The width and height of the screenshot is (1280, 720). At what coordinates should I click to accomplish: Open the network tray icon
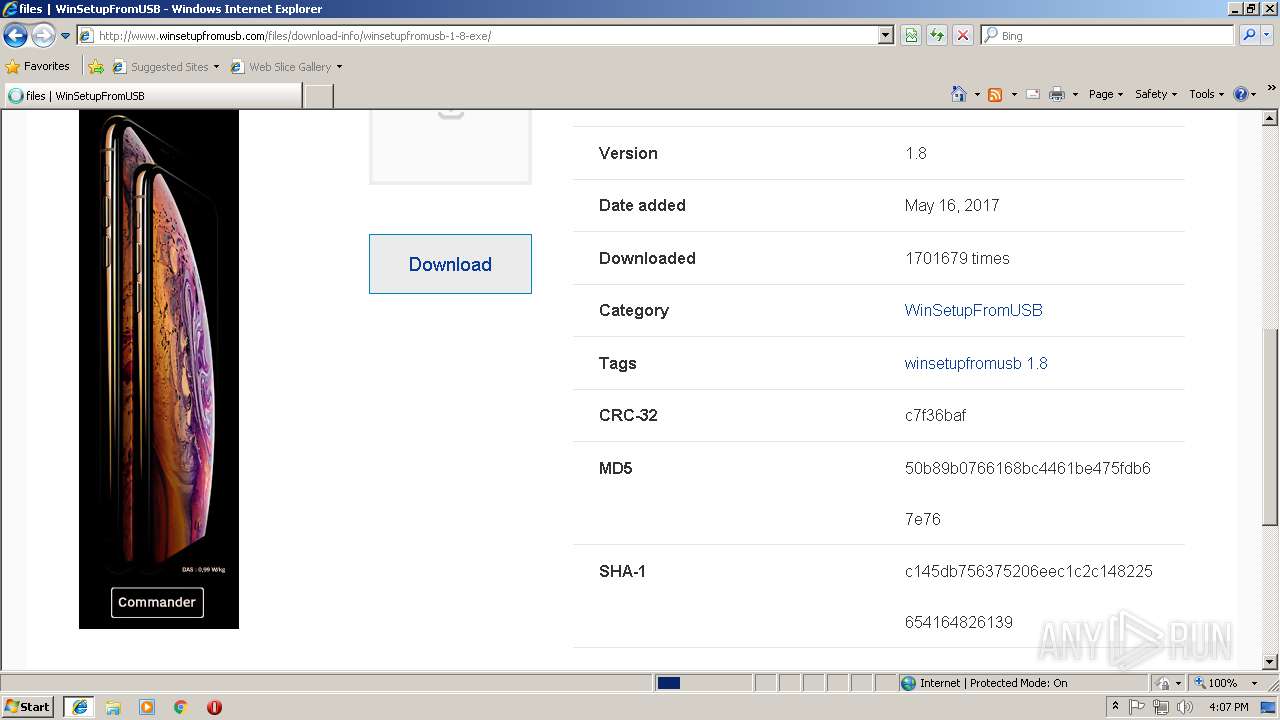point(1161,707)
